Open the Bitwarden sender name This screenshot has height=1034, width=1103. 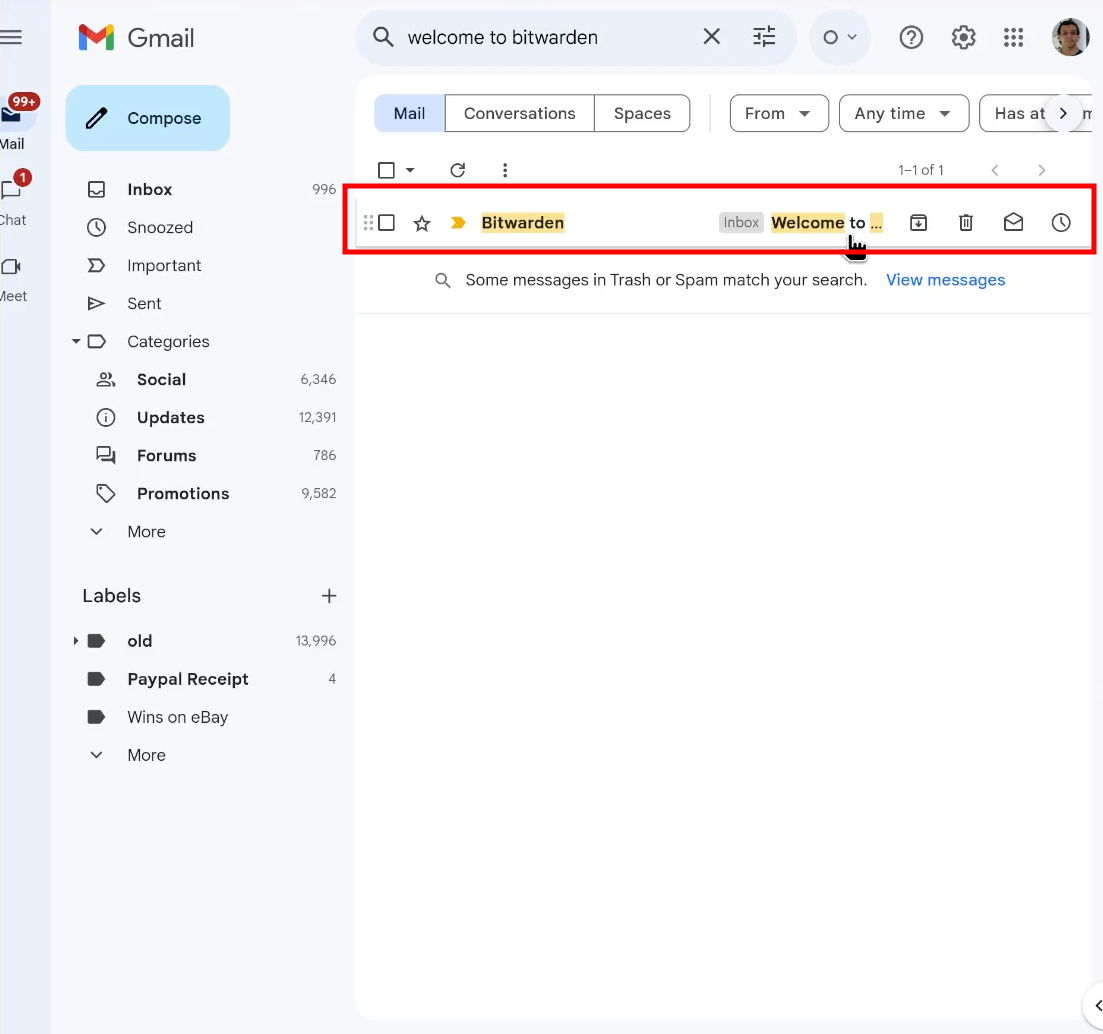tap(523, 223)
